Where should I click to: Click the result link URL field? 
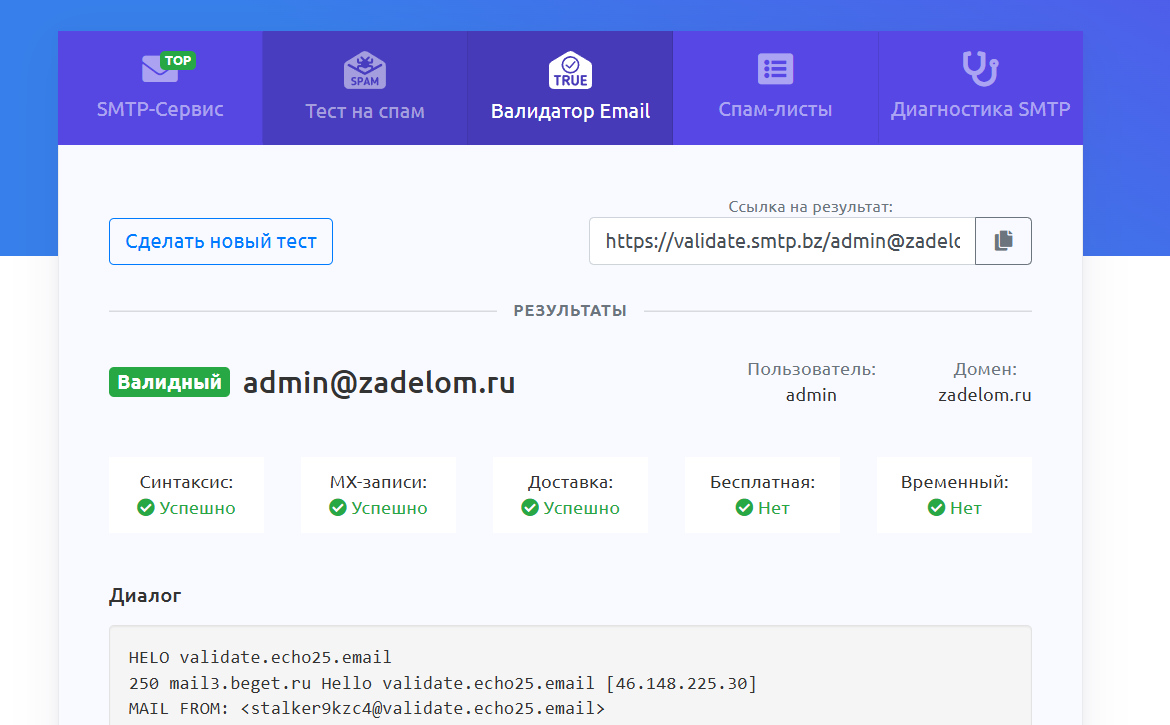[x=782, y=241]
